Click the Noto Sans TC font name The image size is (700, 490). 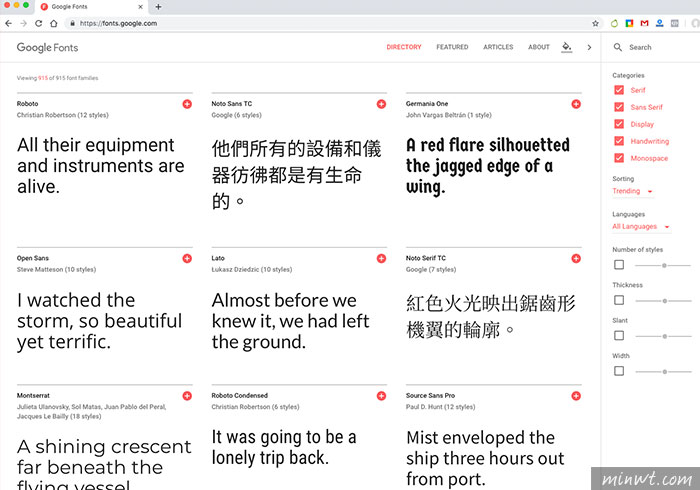232,104
